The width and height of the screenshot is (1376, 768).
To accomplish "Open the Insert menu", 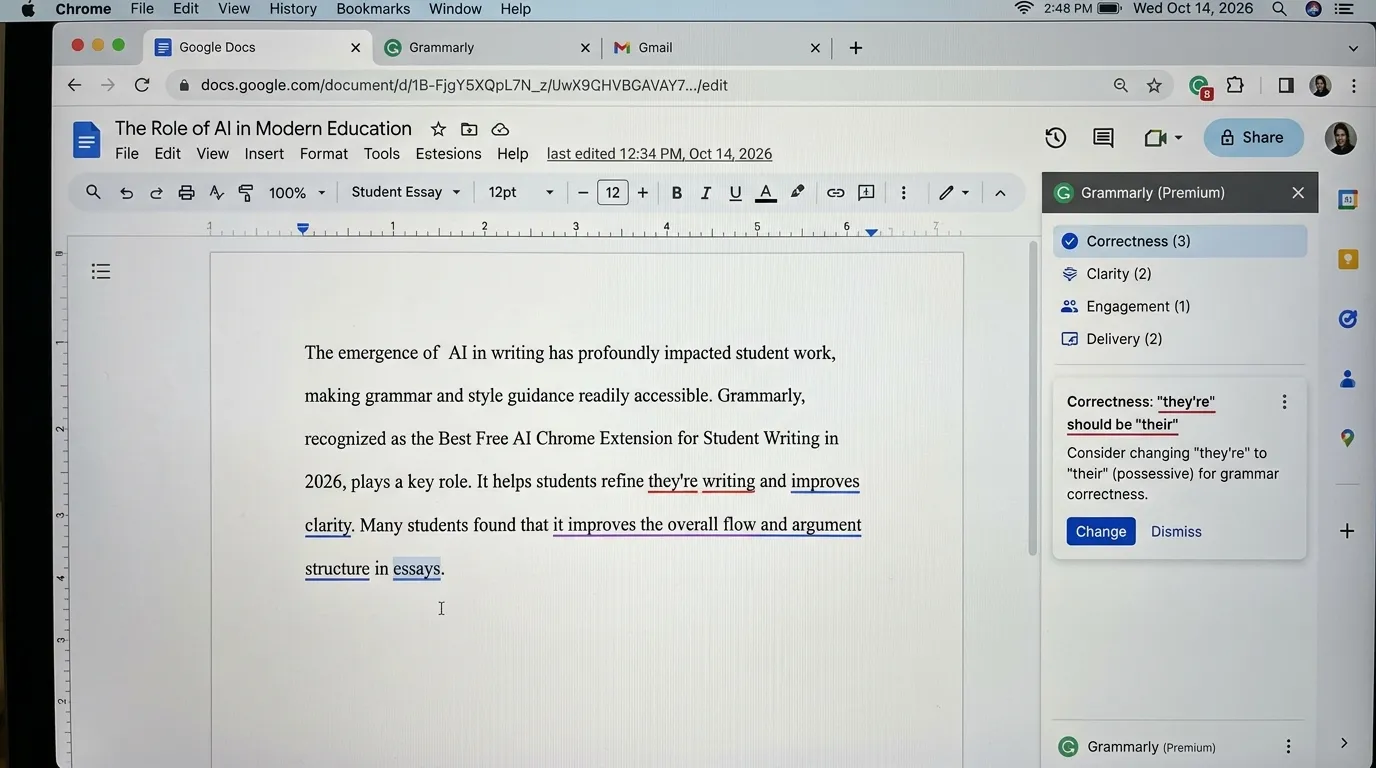I will point(264,154).
